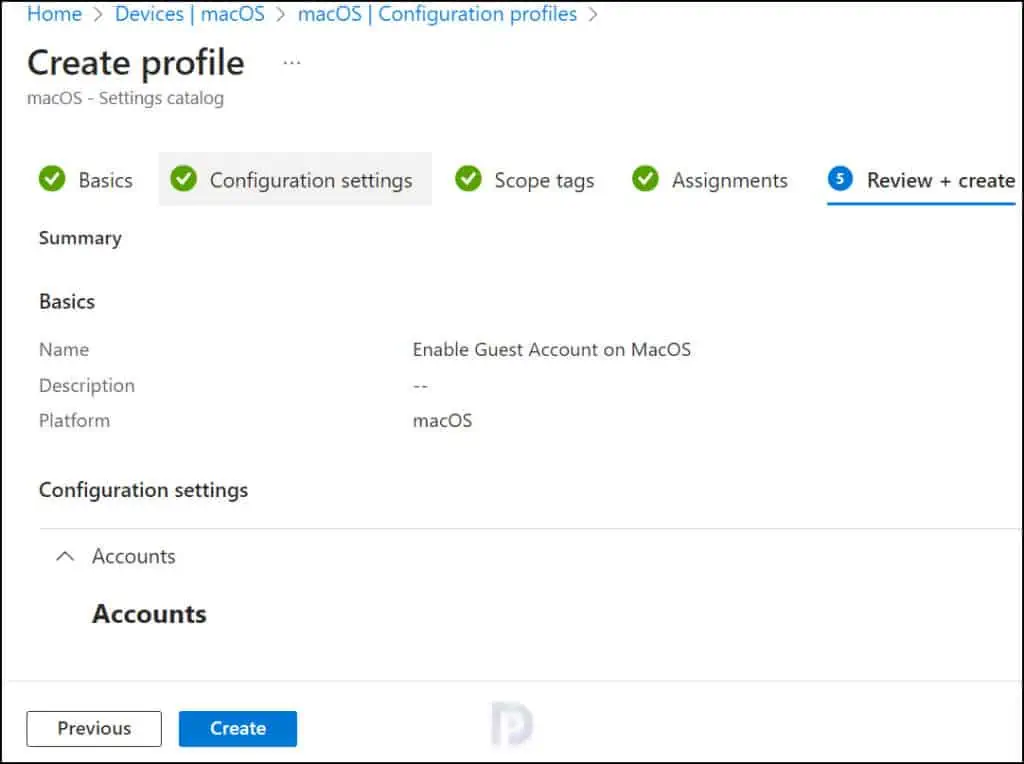Switch to the Basics step tab
The image size is (1024, 764).
coord(86,180)
